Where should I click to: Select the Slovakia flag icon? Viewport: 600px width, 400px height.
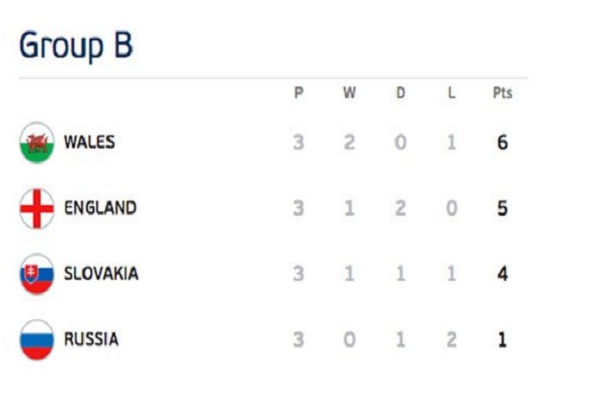click(x=37, y=274)
